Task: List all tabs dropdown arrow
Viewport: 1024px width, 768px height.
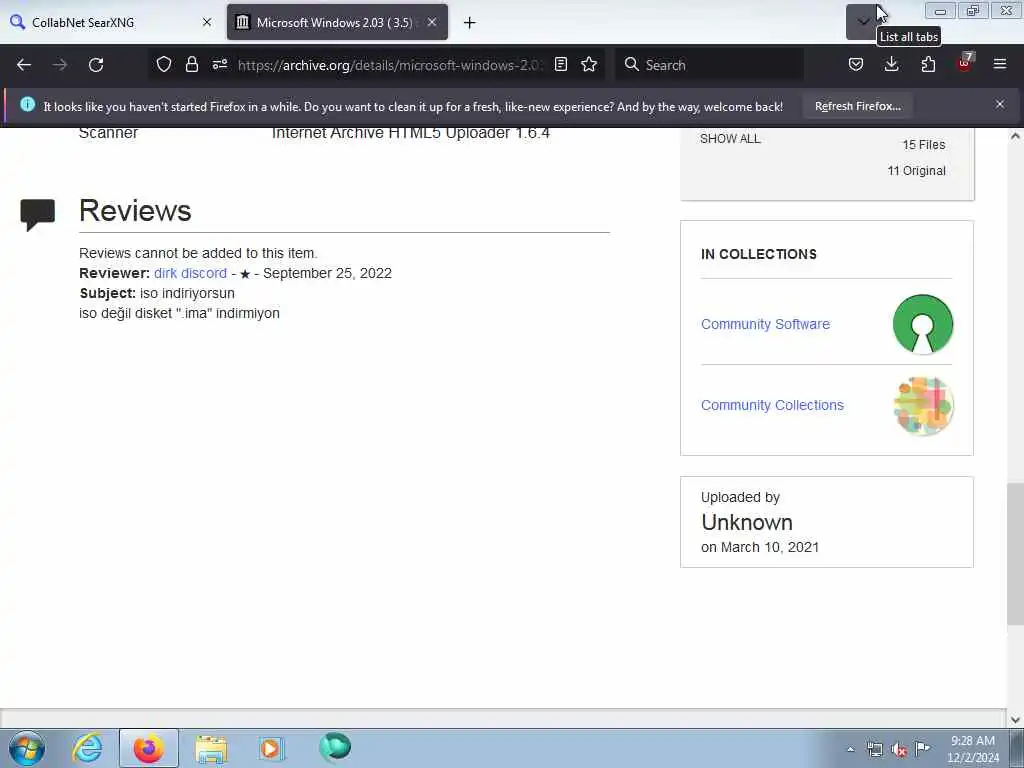Action: point(863,22)
